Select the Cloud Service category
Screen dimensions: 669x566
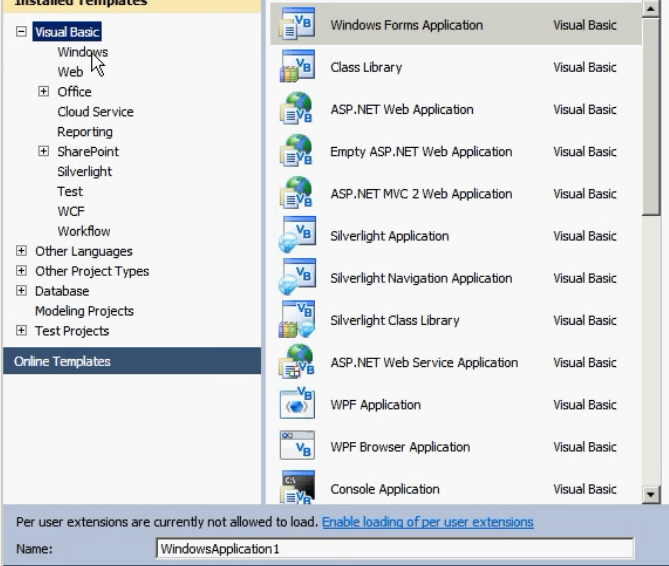[96, 112]
